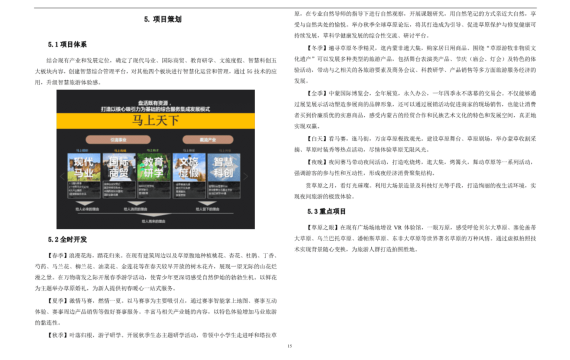This screenshot has width=570, height=360.
Task: Click the heading 5. 项目策划
Action: coord(162,19)
